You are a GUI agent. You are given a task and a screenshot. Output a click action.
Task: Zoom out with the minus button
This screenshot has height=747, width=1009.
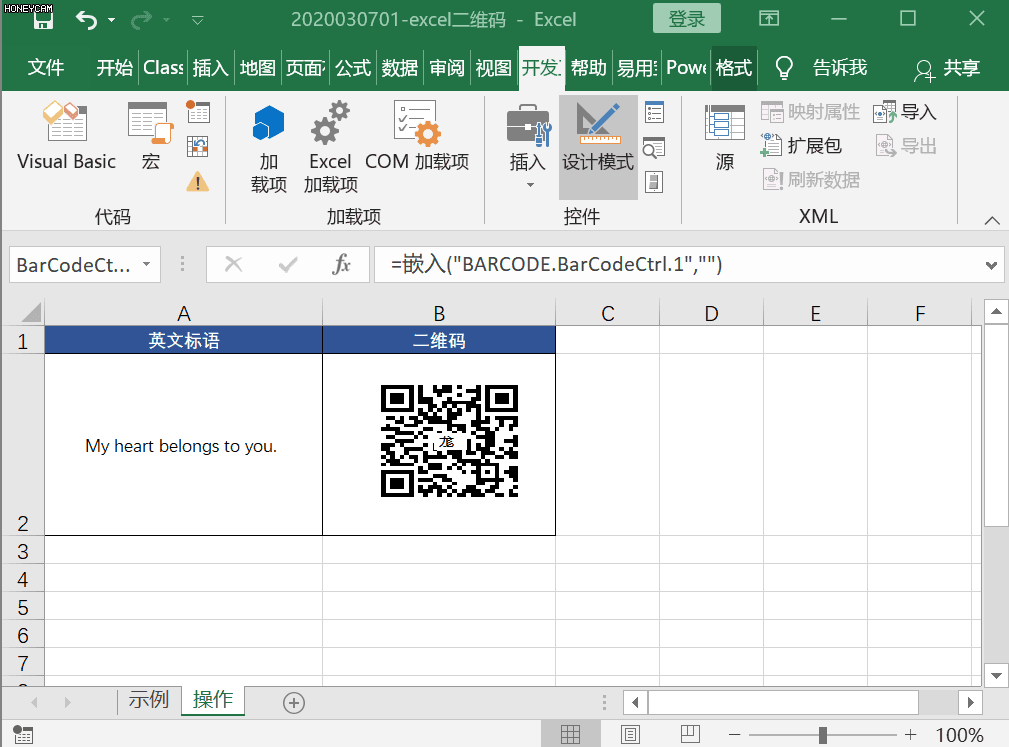tap(735, 735)
